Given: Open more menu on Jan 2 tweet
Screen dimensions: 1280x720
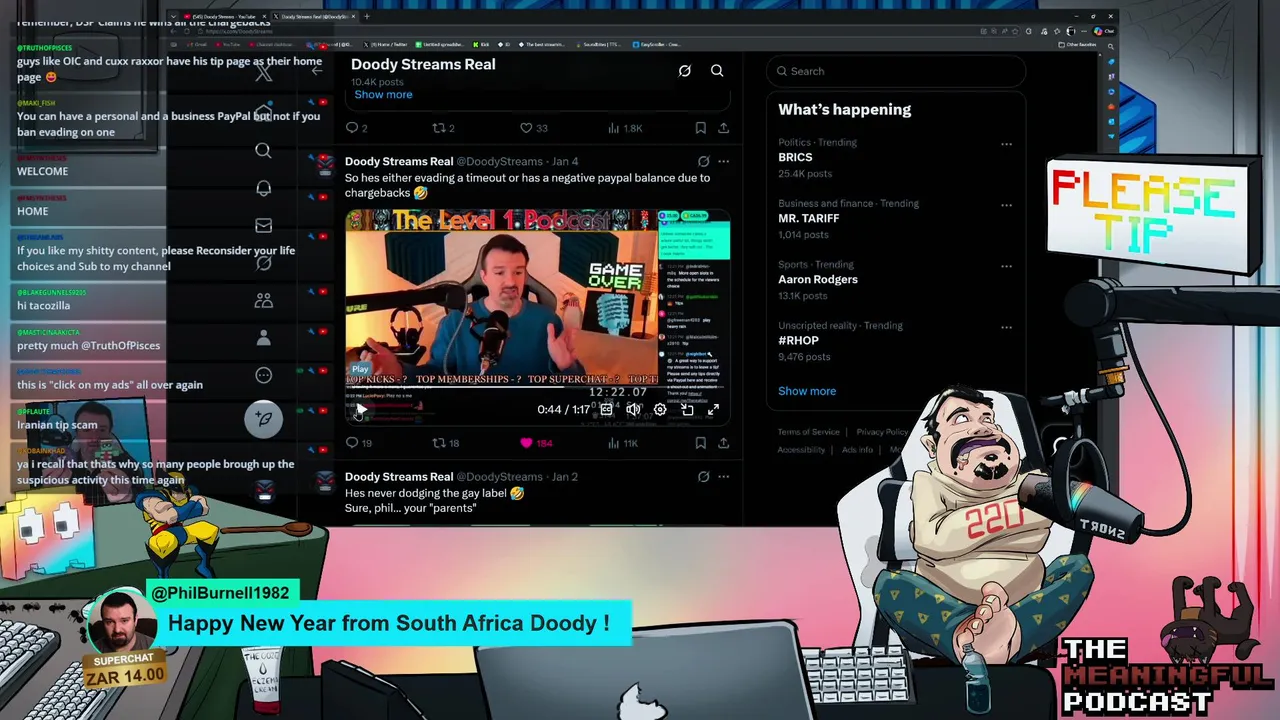Looking at the screenshot, I should coord(723,477).
